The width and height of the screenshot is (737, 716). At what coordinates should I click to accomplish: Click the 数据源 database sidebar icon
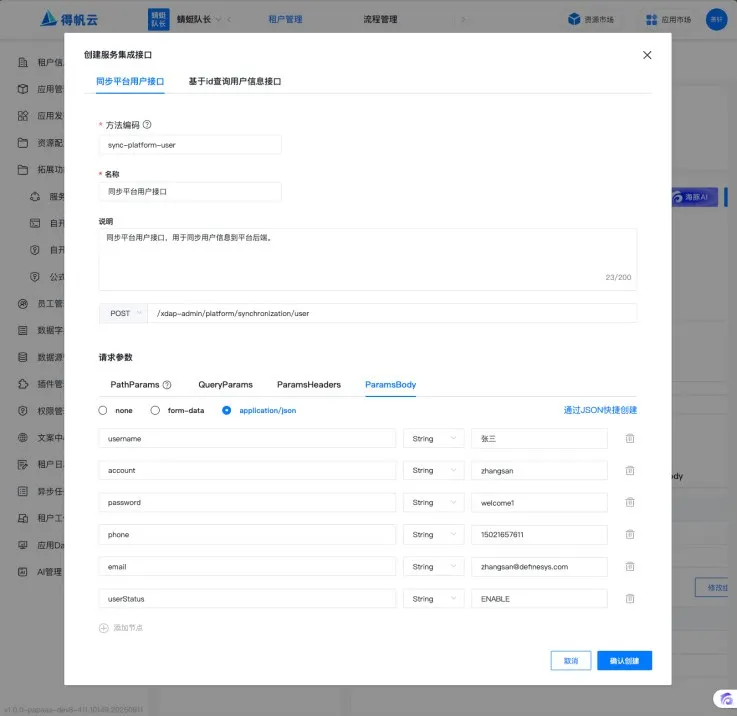point(23,357)
